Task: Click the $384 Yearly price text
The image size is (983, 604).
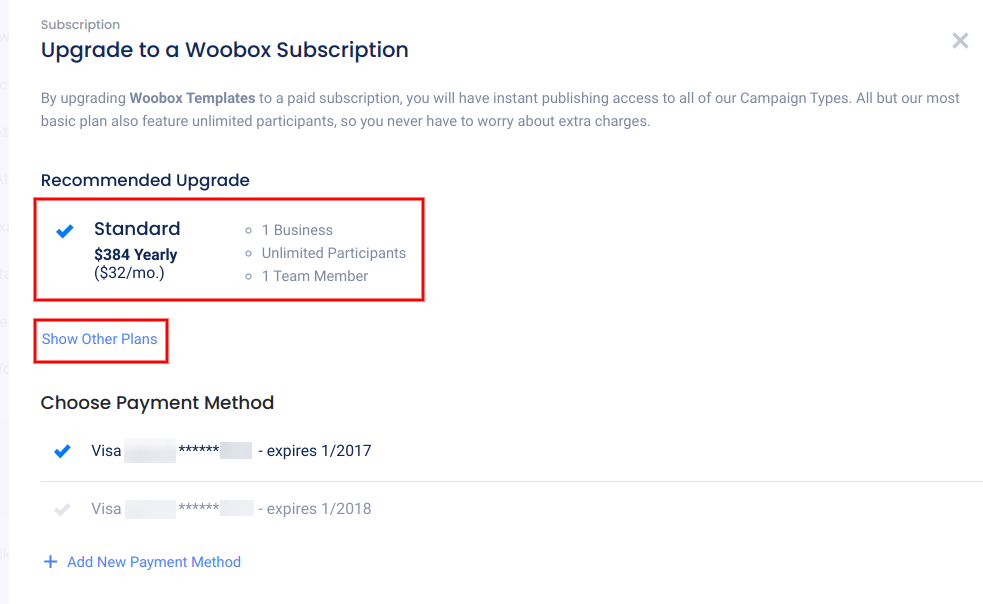Action: (135, 254)
